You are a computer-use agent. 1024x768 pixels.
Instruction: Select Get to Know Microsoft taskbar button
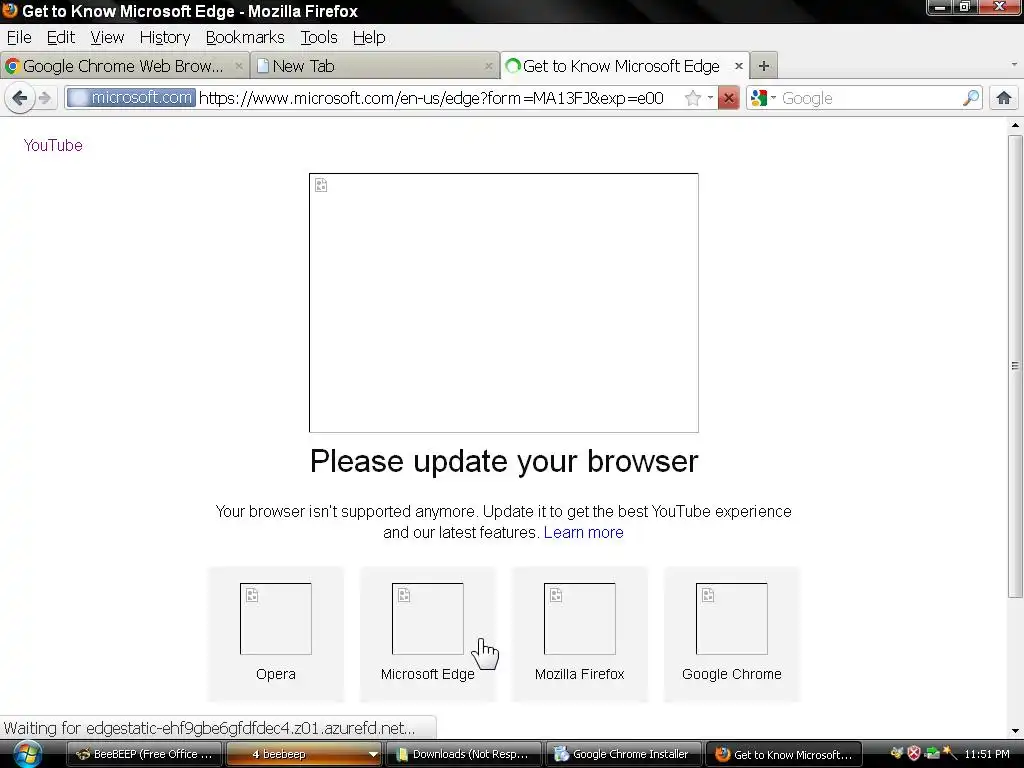(784, 754)
